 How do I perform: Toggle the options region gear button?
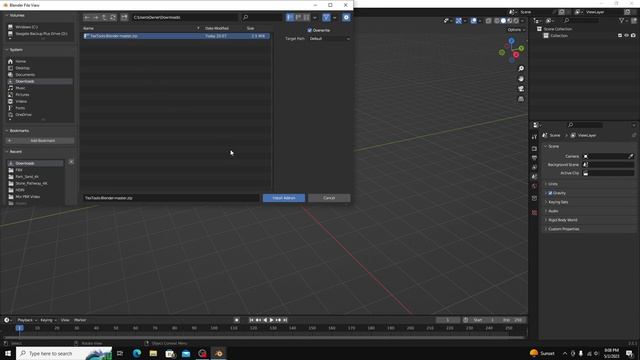346,18
